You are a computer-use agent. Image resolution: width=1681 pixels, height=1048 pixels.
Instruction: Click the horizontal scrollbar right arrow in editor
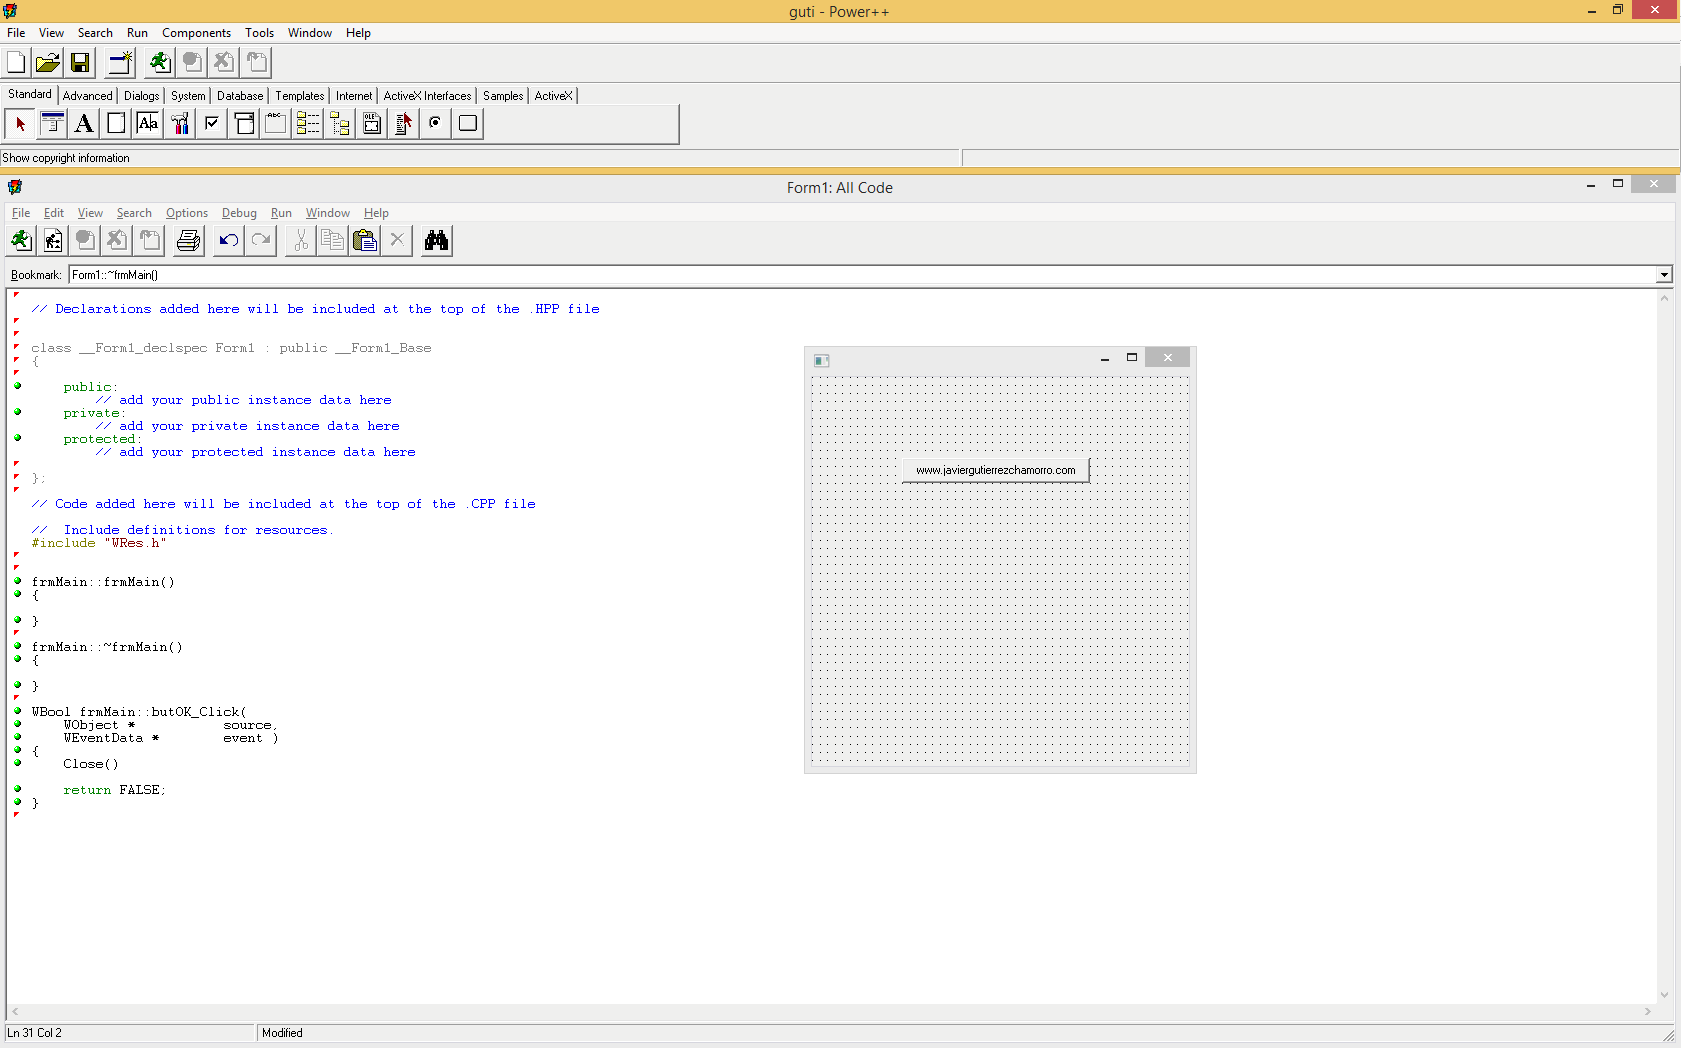pos(1648,1011)
